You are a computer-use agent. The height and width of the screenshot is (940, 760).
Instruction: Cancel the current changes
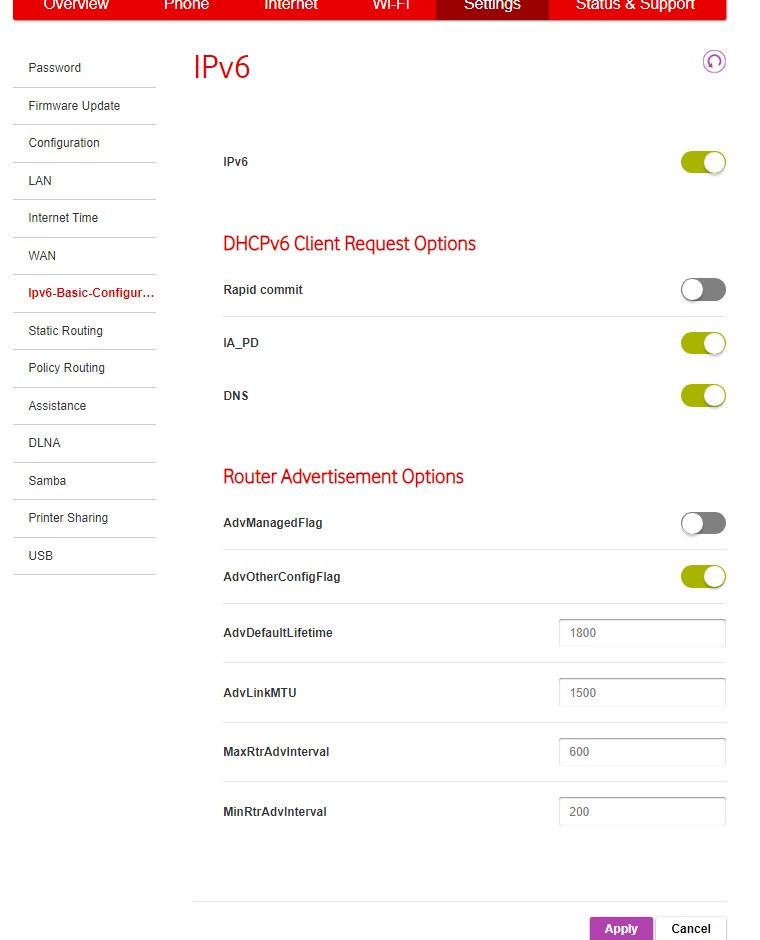690,928
